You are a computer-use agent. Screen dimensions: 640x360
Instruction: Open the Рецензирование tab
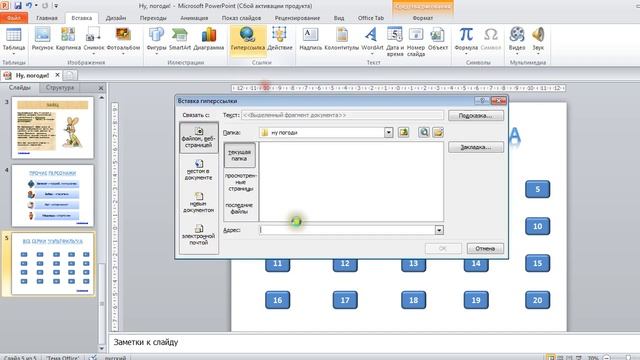[297, 18]
